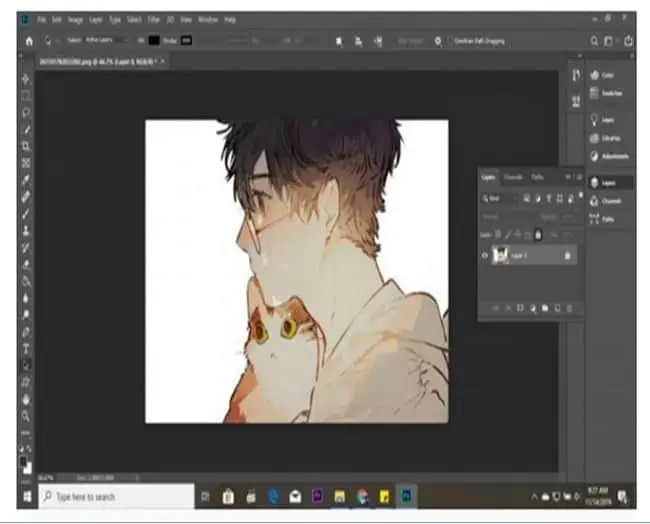The width and height of the screenshot is (650, 524).
Task: Toggle filter for adjustment layers
Action: pyautogui.click(x=538, y=199)
